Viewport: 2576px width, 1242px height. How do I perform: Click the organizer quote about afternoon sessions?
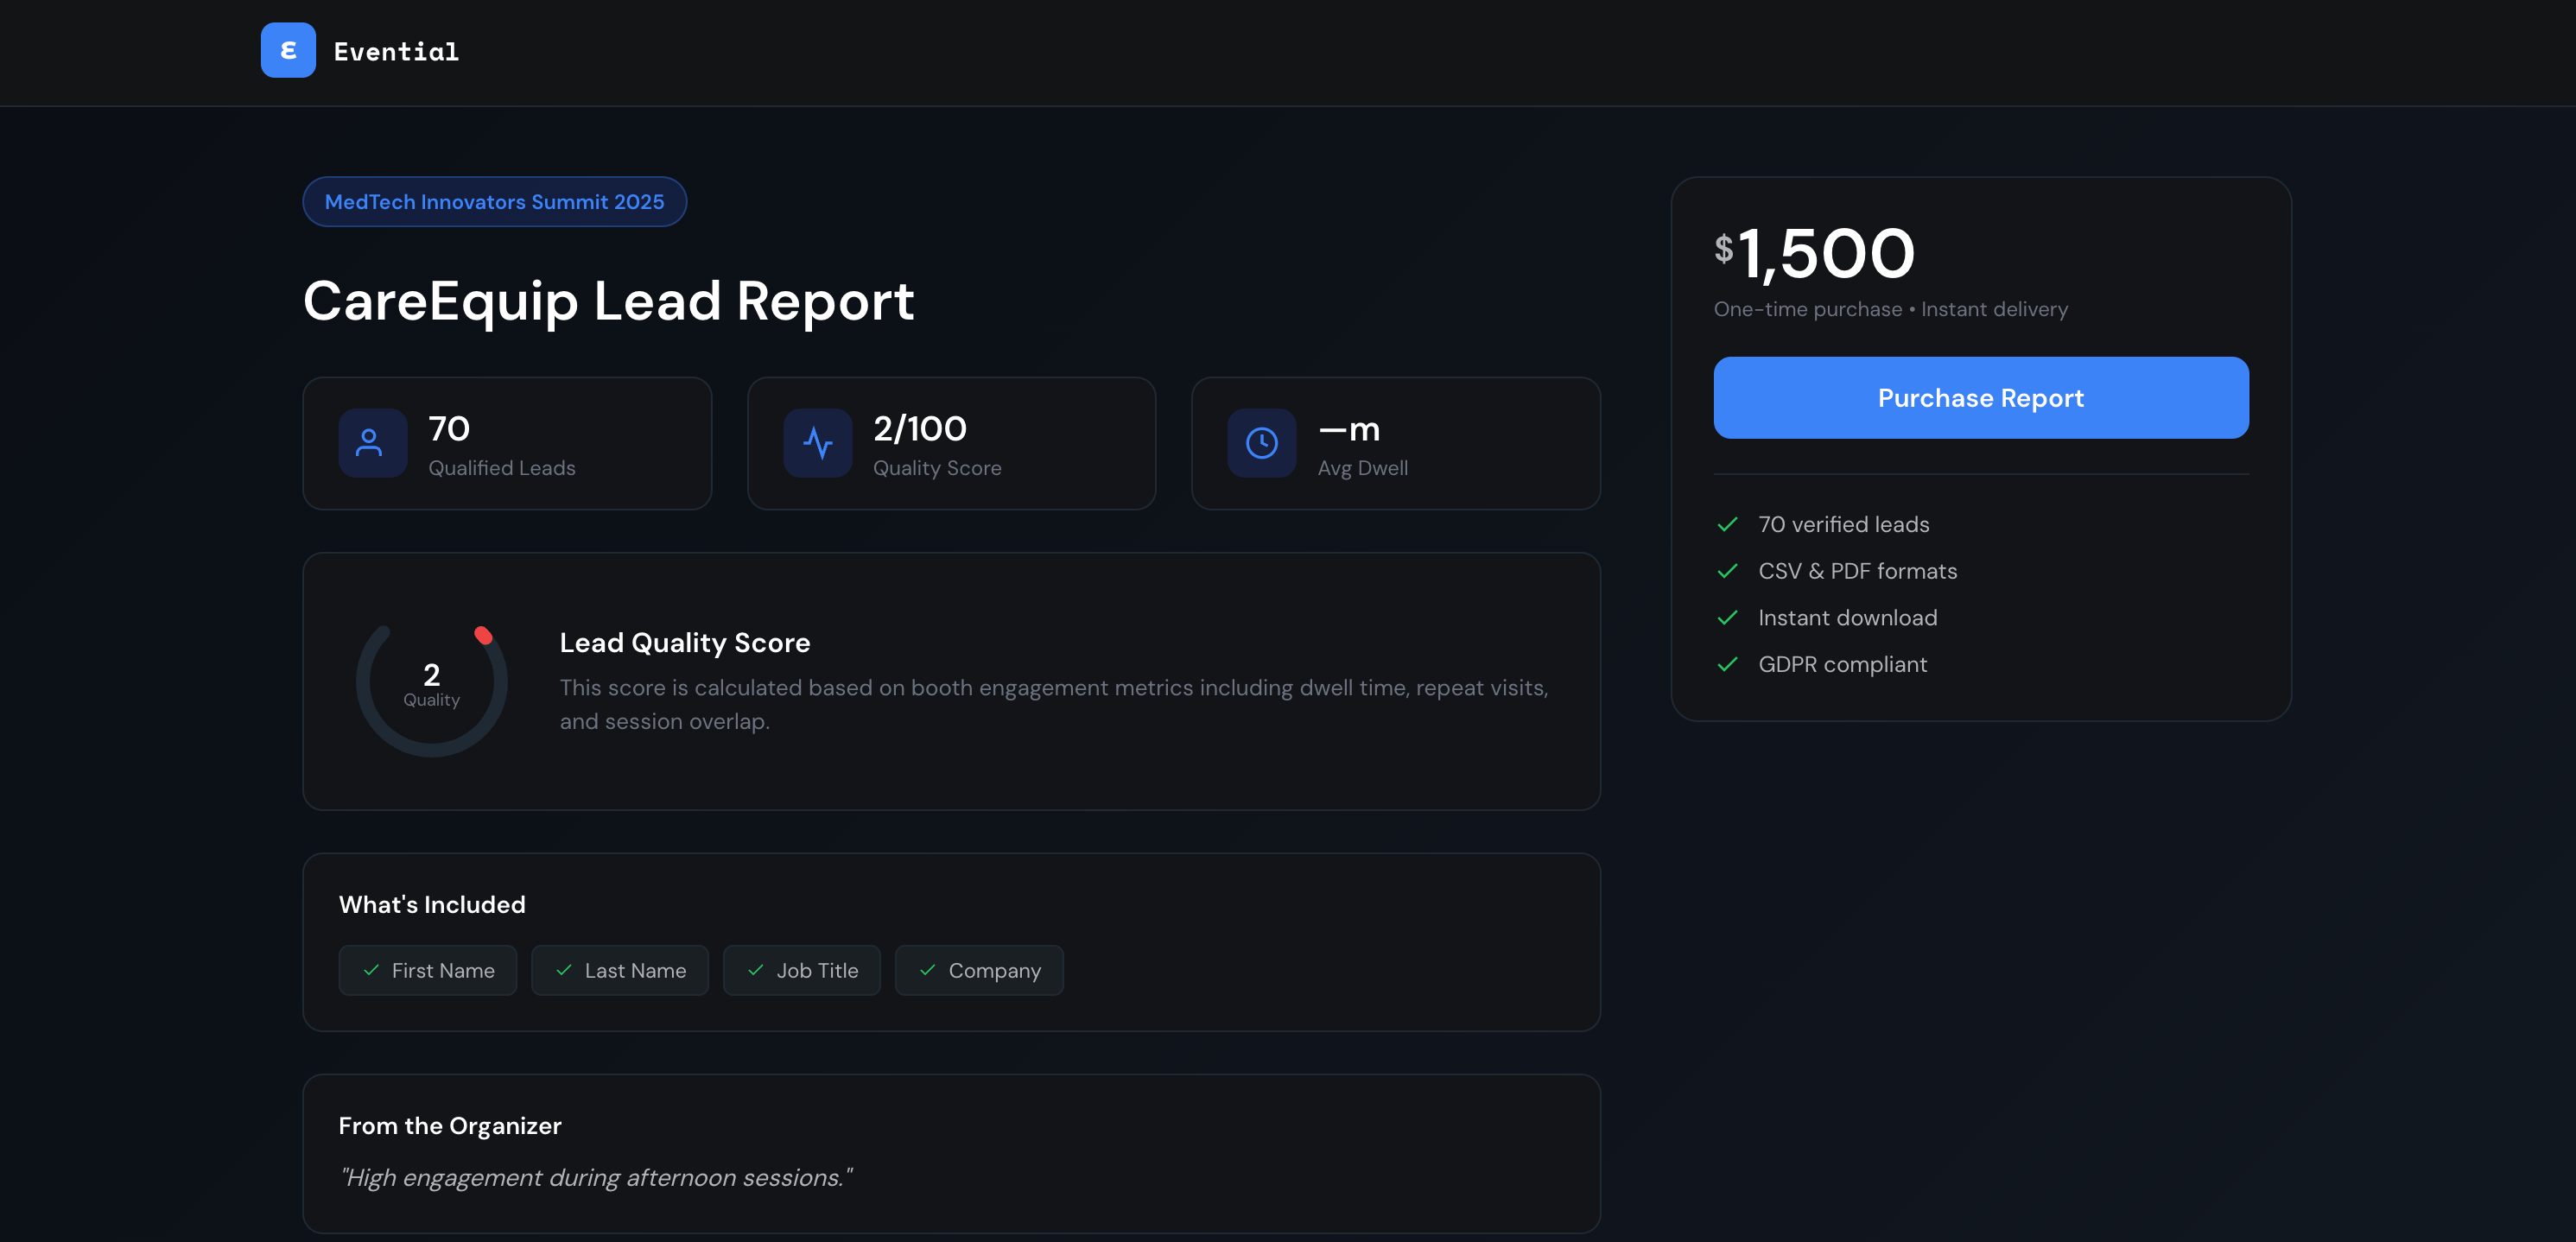pos(595,1178)
